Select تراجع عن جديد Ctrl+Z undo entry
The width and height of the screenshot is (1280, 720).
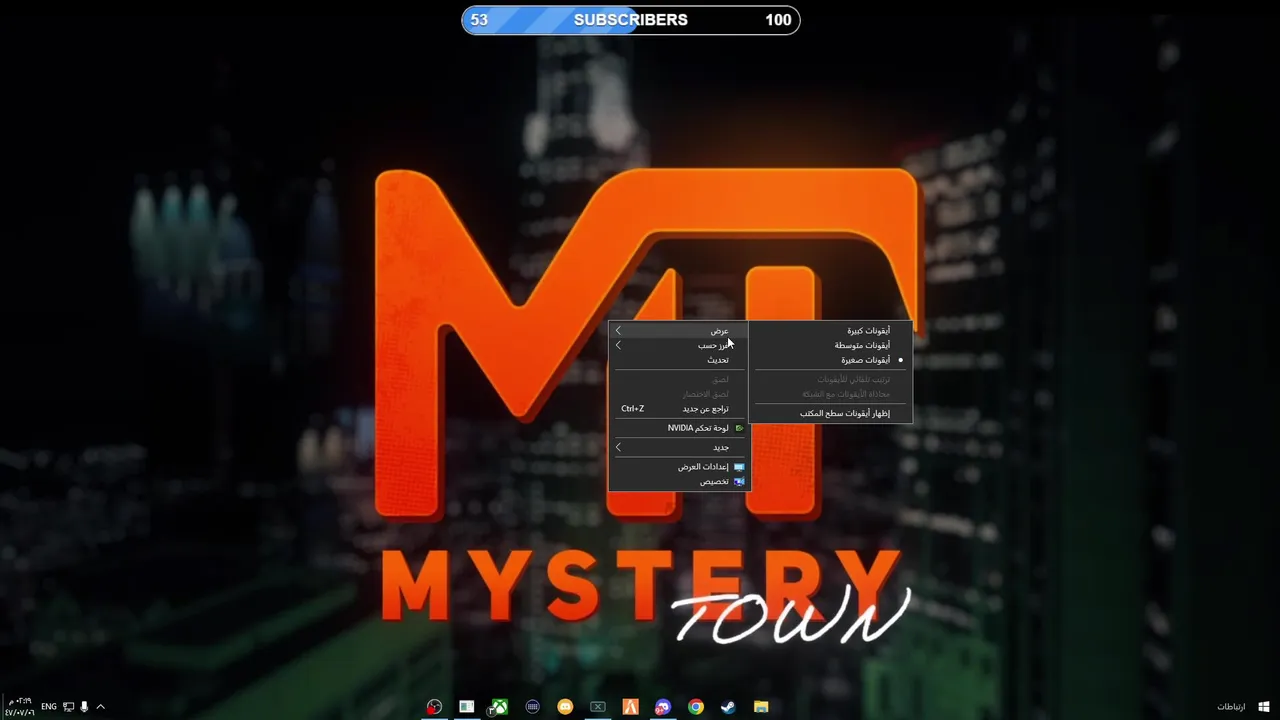coord(678,408)
